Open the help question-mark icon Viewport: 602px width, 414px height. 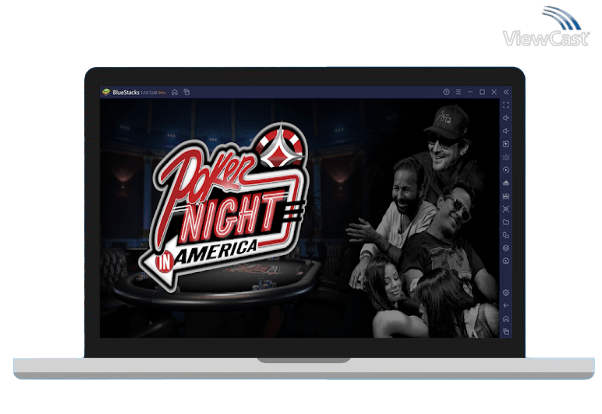pyautogui.click(x=446, y=92)
